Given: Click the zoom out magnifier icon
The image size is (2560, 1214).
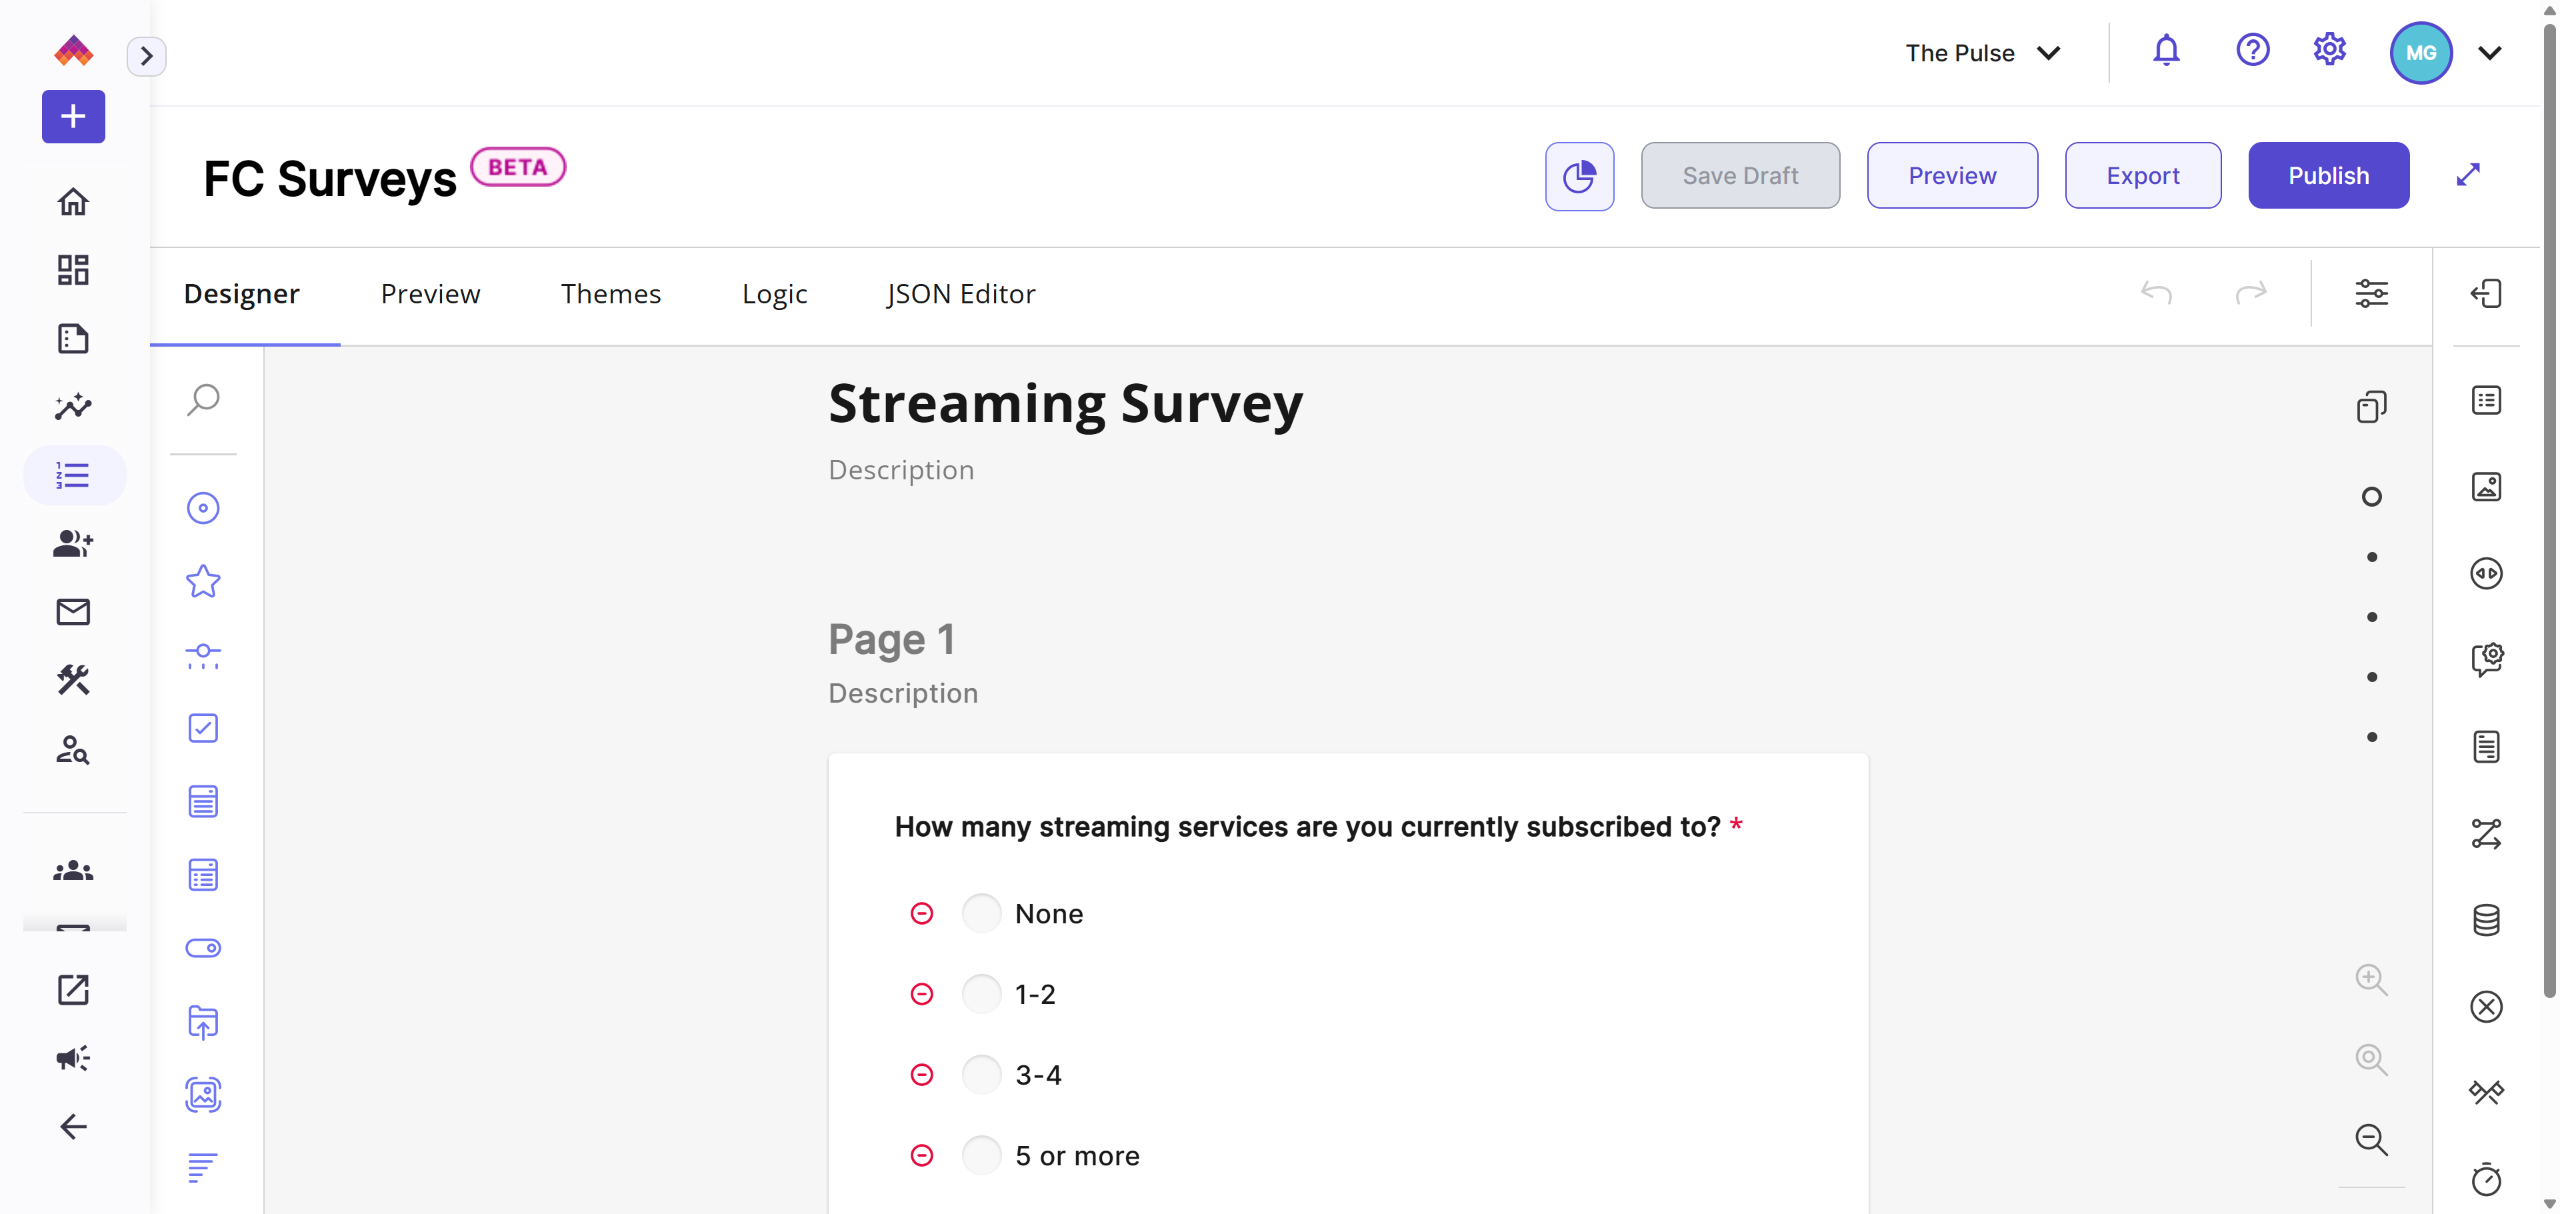Looking at the screenshot, I should click(2371, 1139).
